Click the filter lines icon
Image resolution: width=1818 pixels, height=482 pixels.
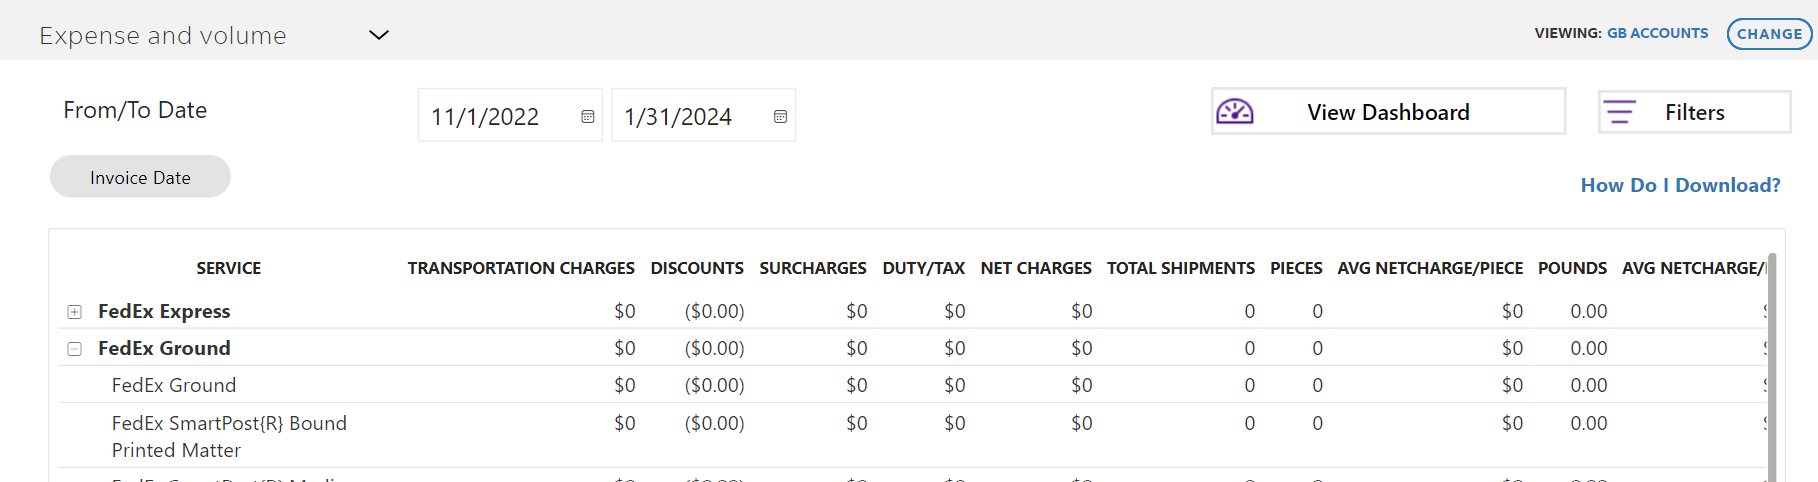pos(1620,112)
